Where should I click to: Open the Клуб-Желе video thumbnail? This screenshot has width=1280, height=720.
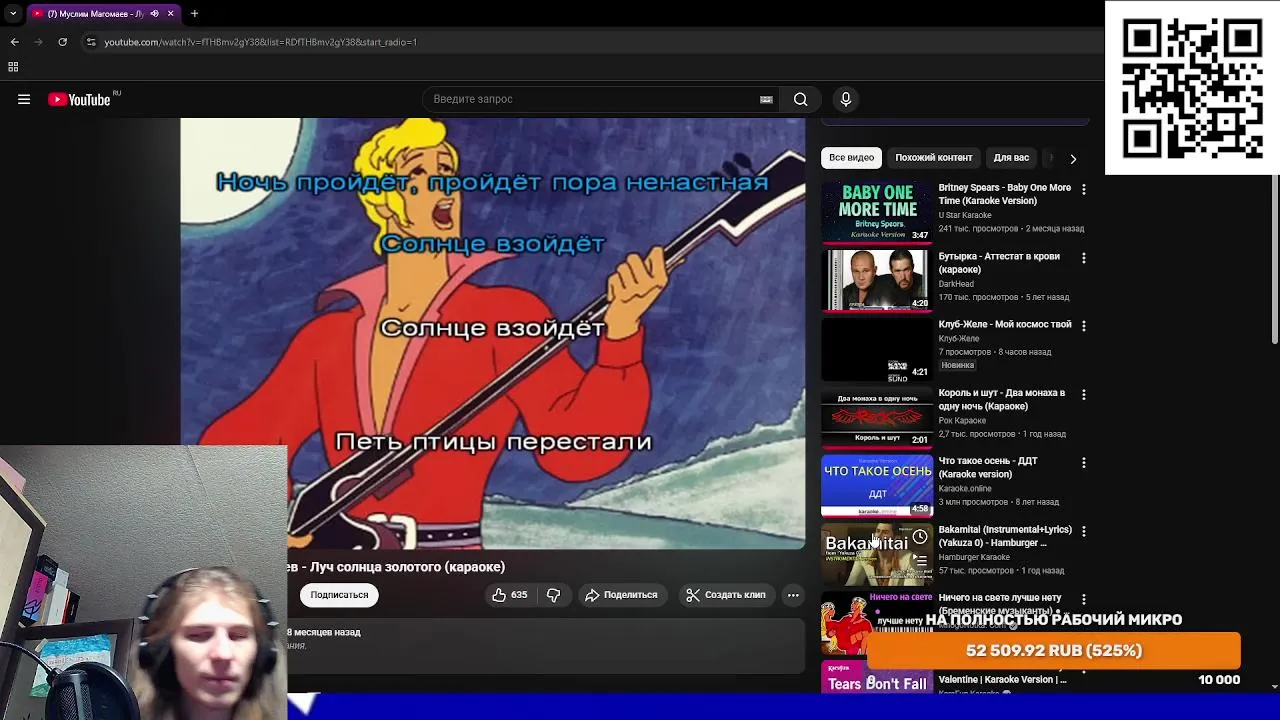click(877, 349)
